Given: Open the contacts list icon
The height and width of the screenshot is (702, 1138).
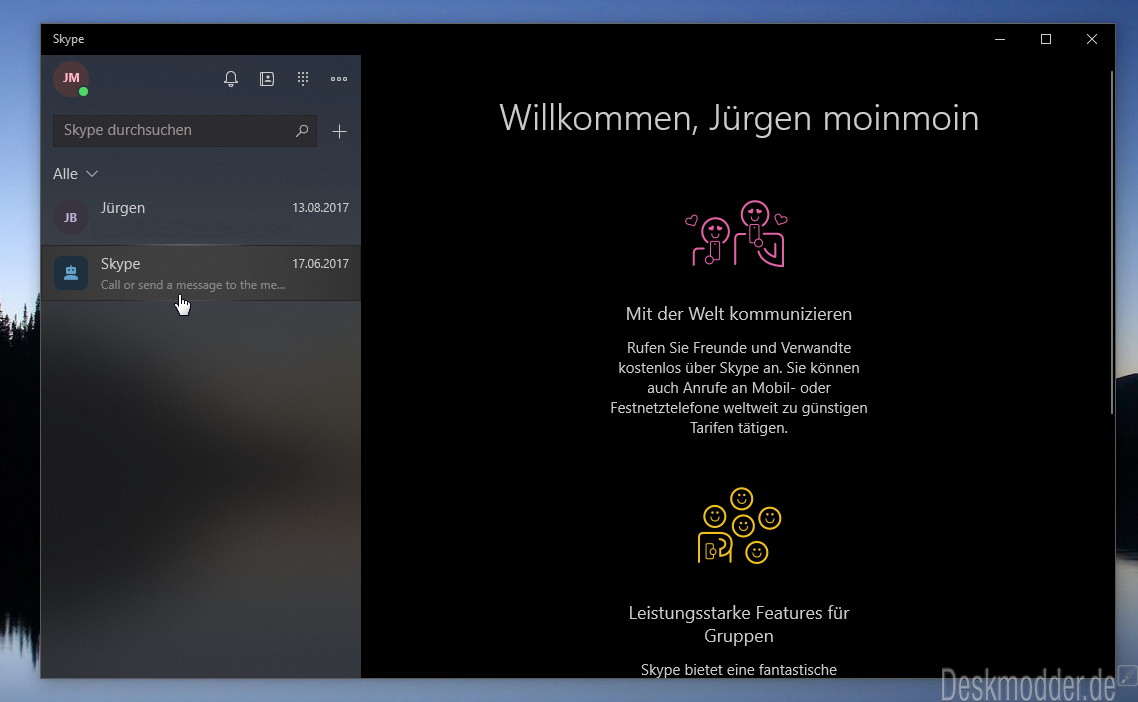Looking at the screenshot, I should coord(267,78).
